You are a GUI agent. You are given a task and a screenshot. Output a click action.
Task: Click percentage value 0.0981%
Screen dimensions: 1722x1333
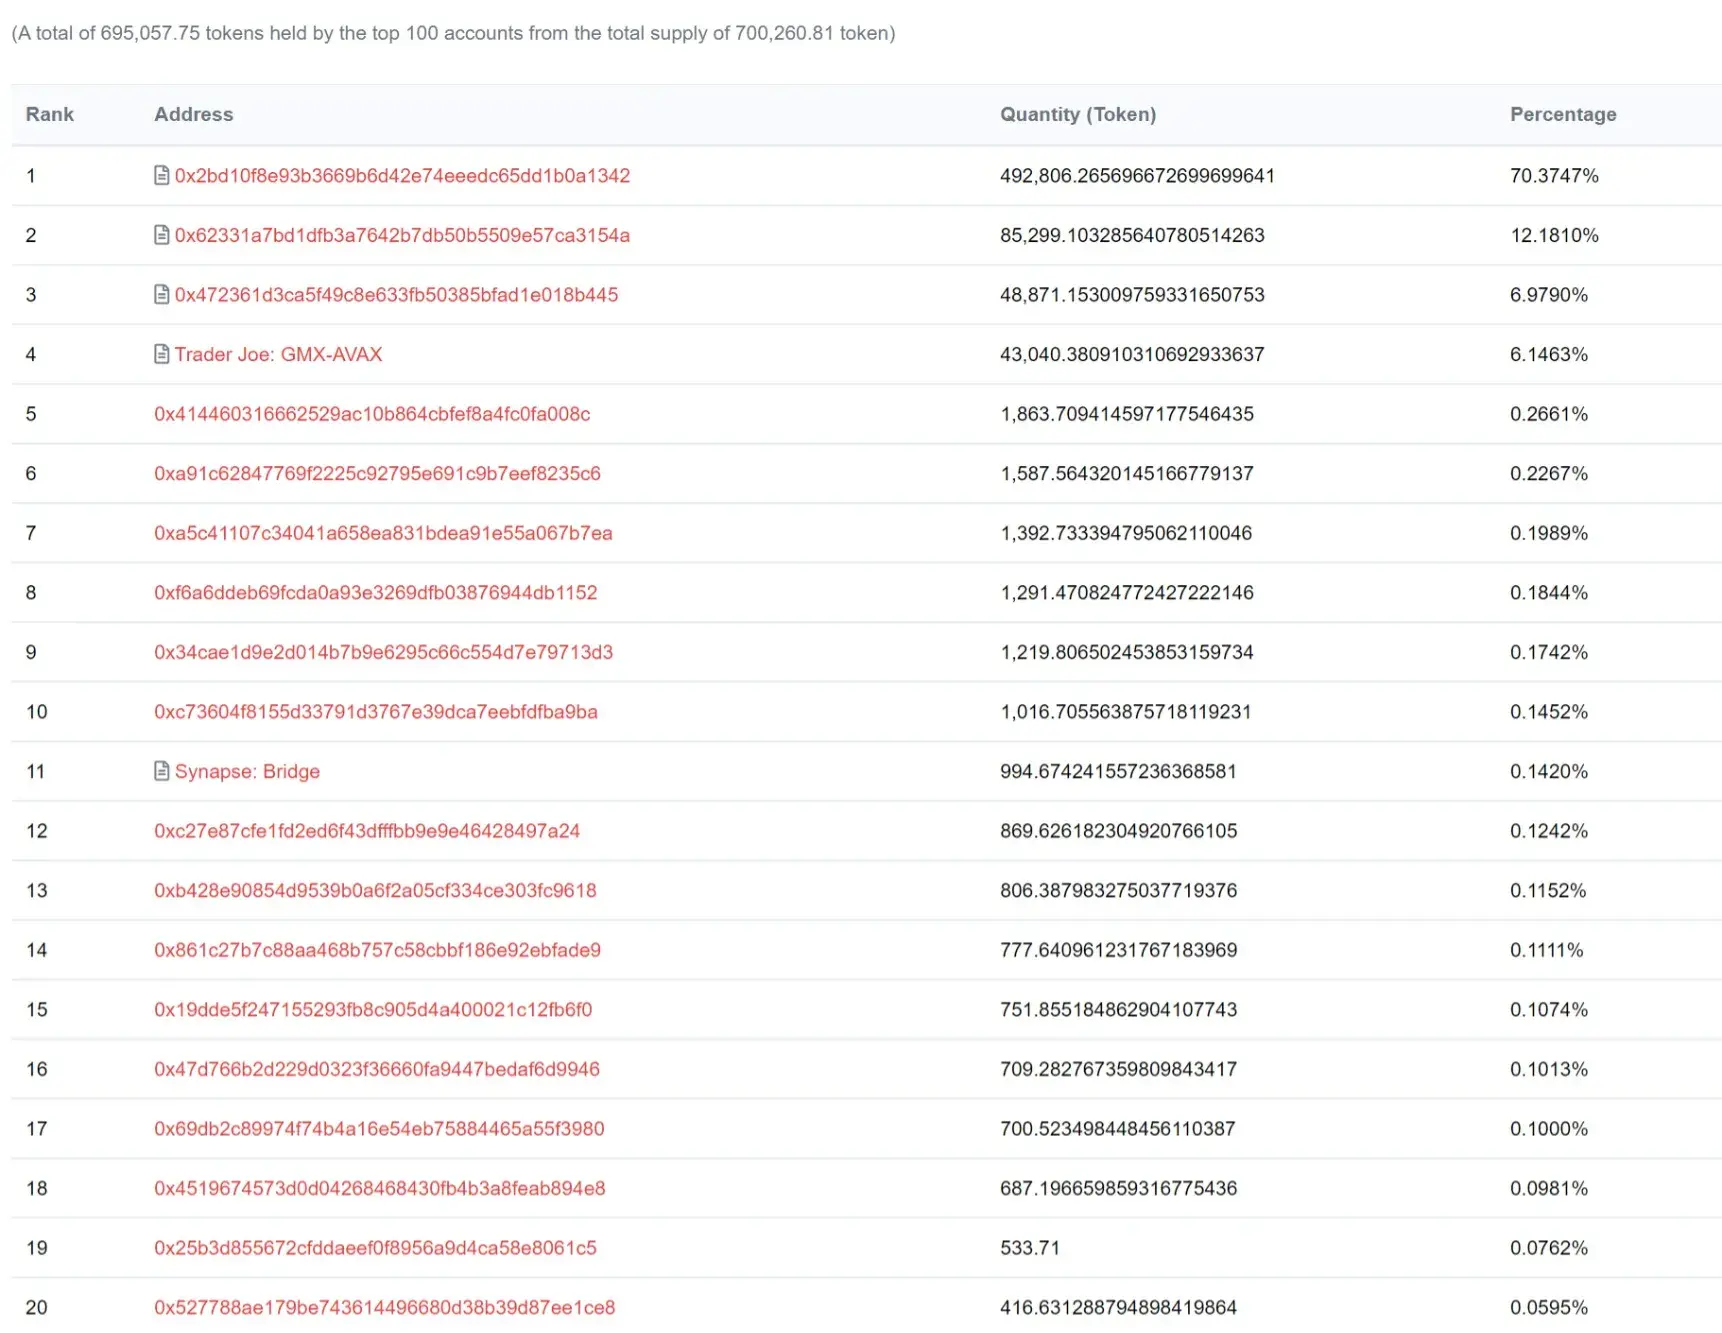[1549, 1188]
